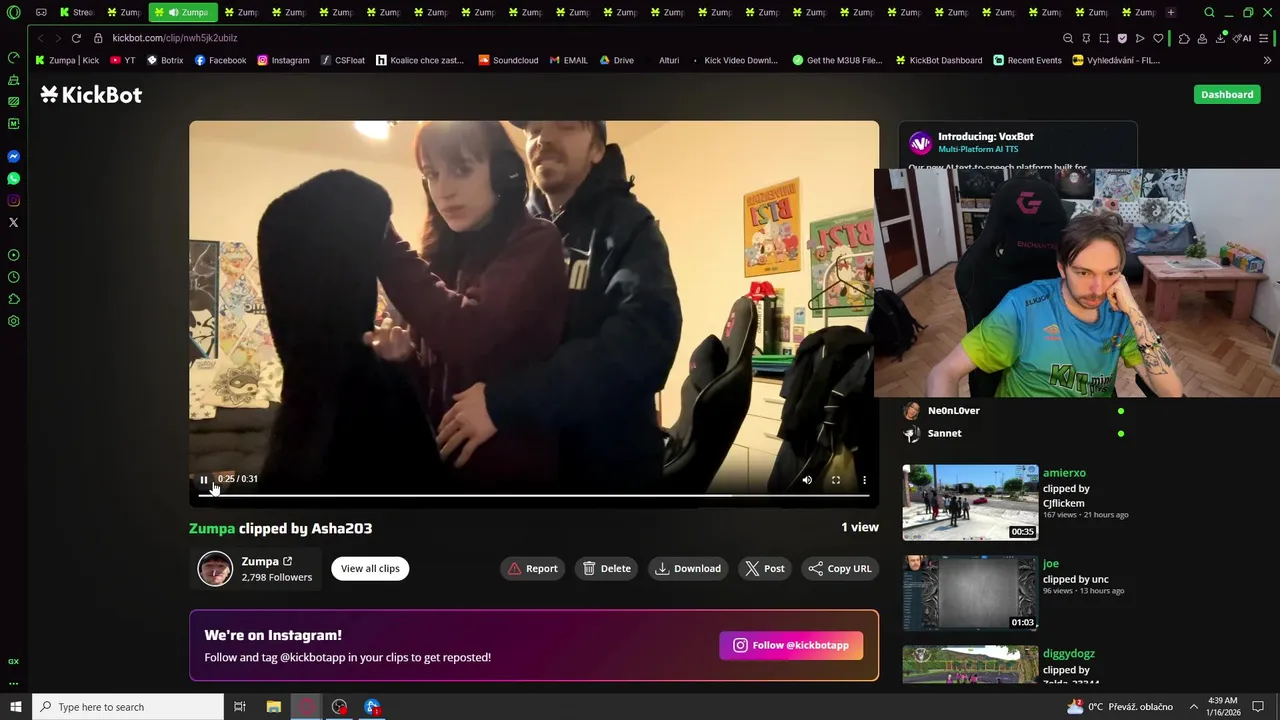Click the taskbar search box
This screenshot has width=1280, height=720.
128,707
